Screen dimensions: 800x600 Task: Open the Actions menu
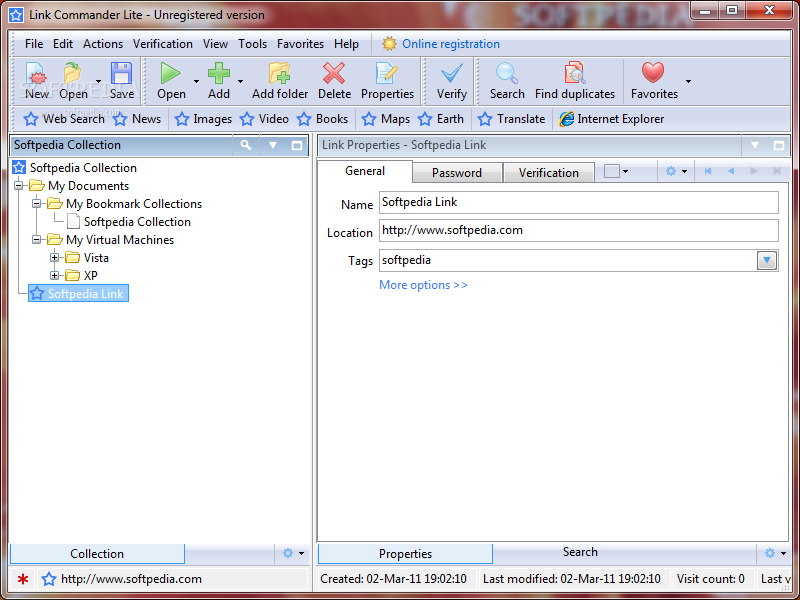[103, 44]
